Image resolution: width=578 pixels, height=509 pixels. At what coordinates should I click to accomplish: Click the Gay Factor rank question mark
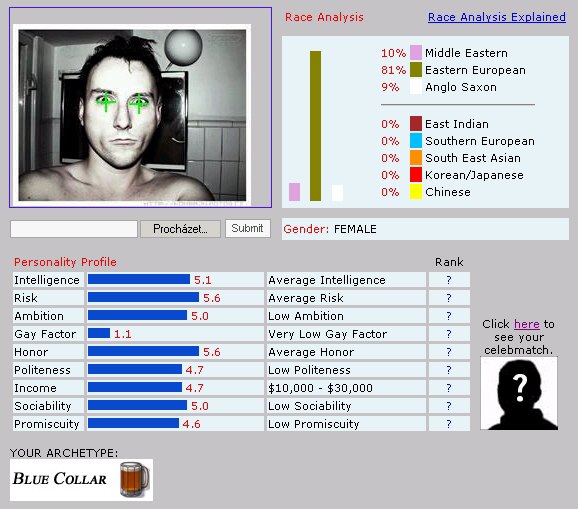pyautogui.click(x=449, y=334)
